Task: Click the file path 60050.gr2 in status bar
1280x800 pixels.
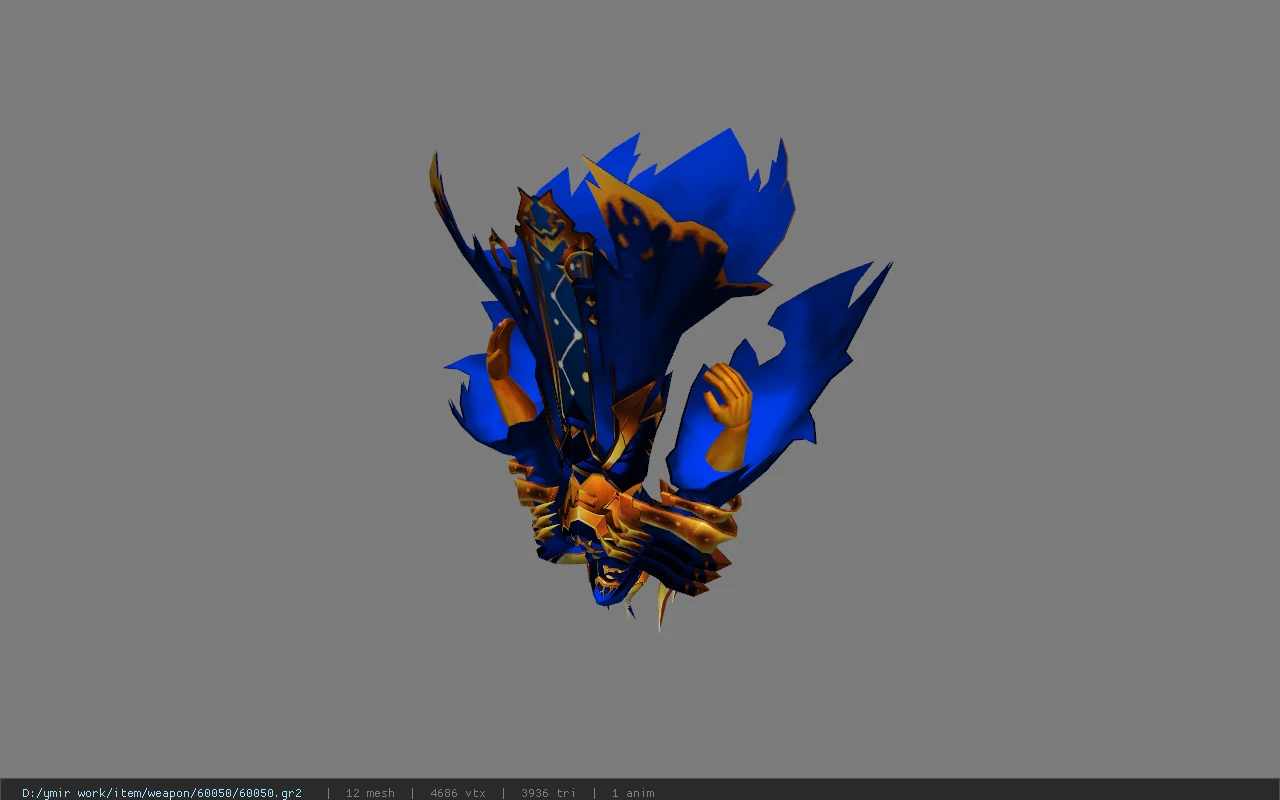Action: pos(162,793)
